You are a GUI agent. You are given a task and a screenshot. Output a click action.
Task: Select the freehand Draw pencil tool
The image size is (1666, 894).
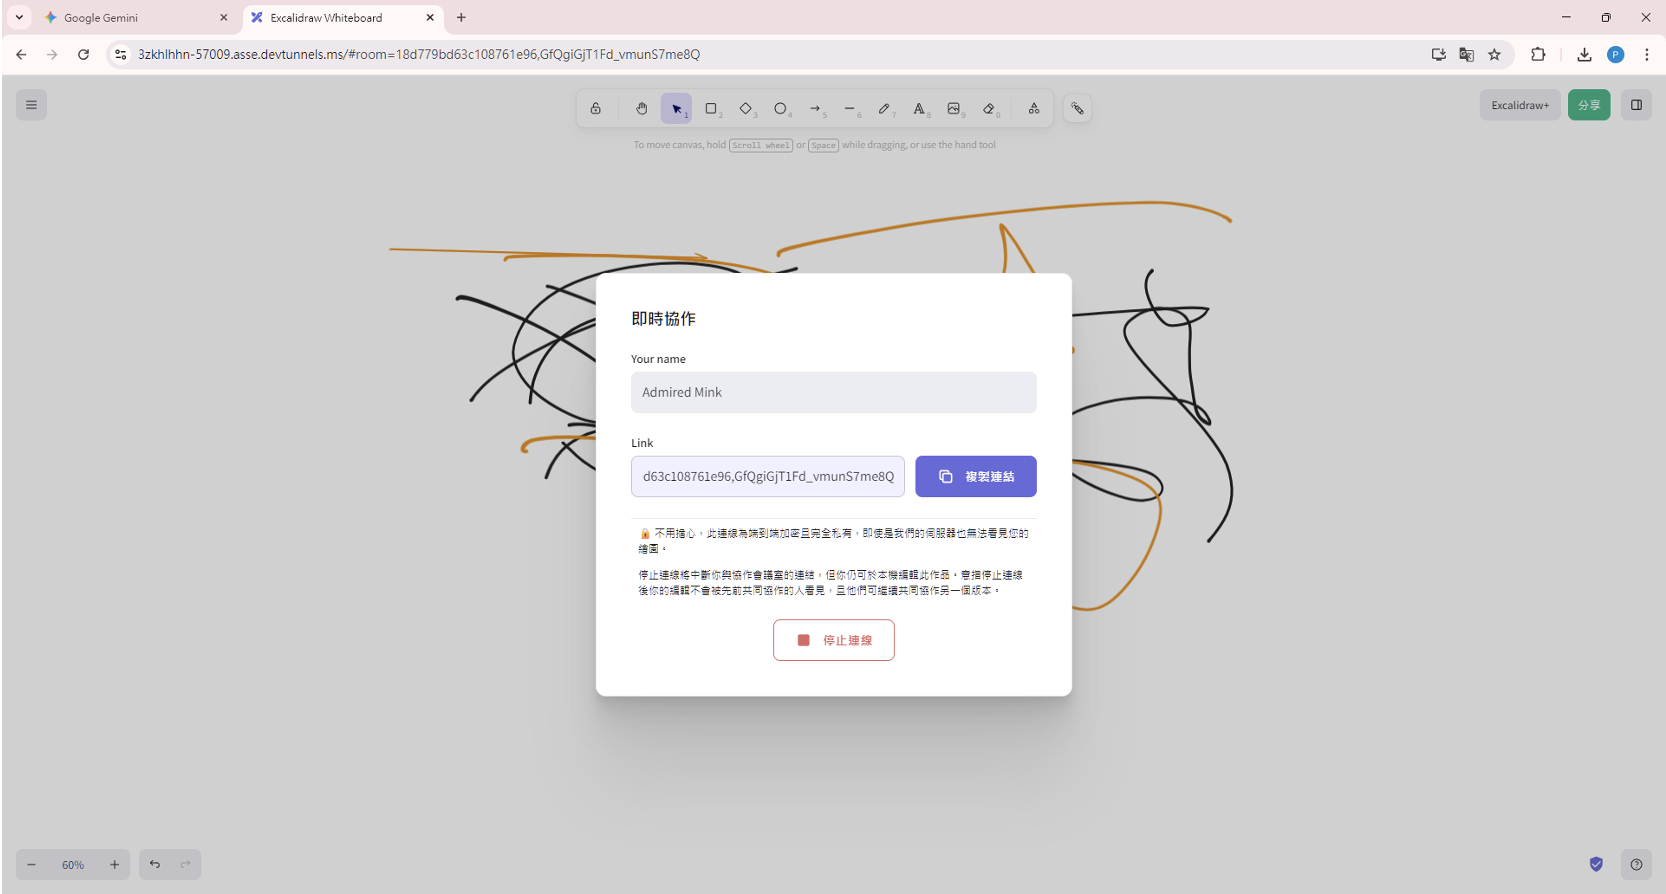(x=884, y=108)
